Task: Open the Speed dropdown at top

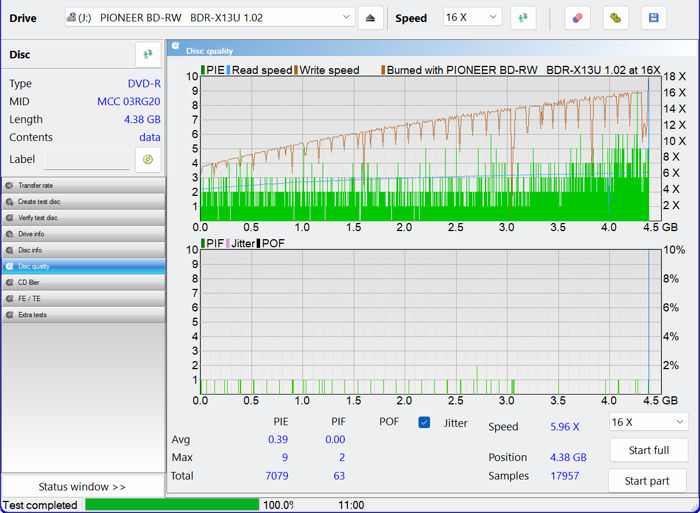Action: (472, 18)
